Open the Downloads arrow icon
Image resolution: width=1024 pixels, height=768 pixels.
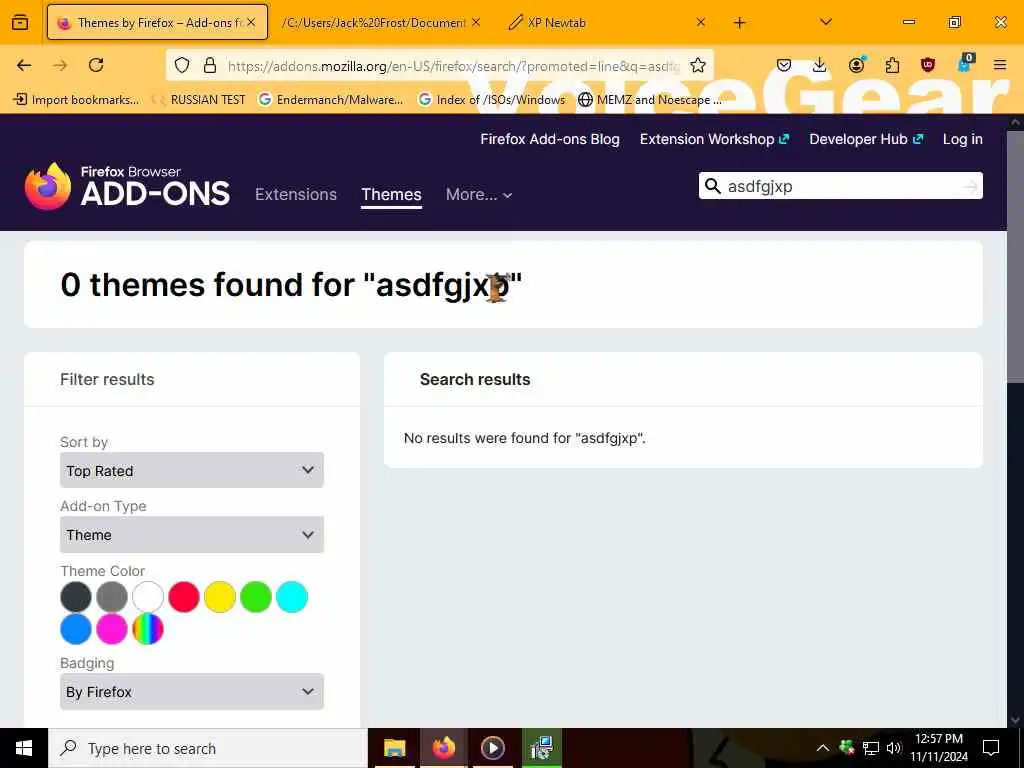820,65
